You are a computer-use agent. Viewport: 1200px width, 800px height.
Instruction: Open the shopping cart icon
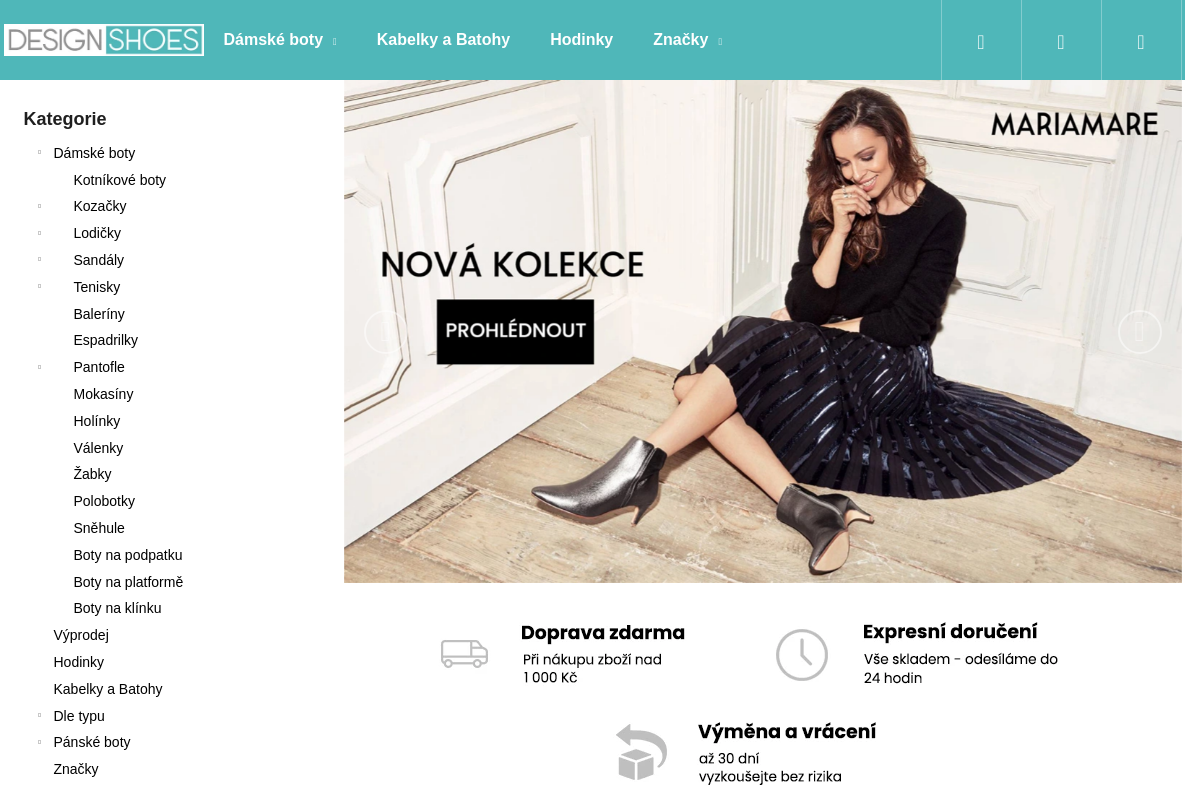click(1140, 41)
